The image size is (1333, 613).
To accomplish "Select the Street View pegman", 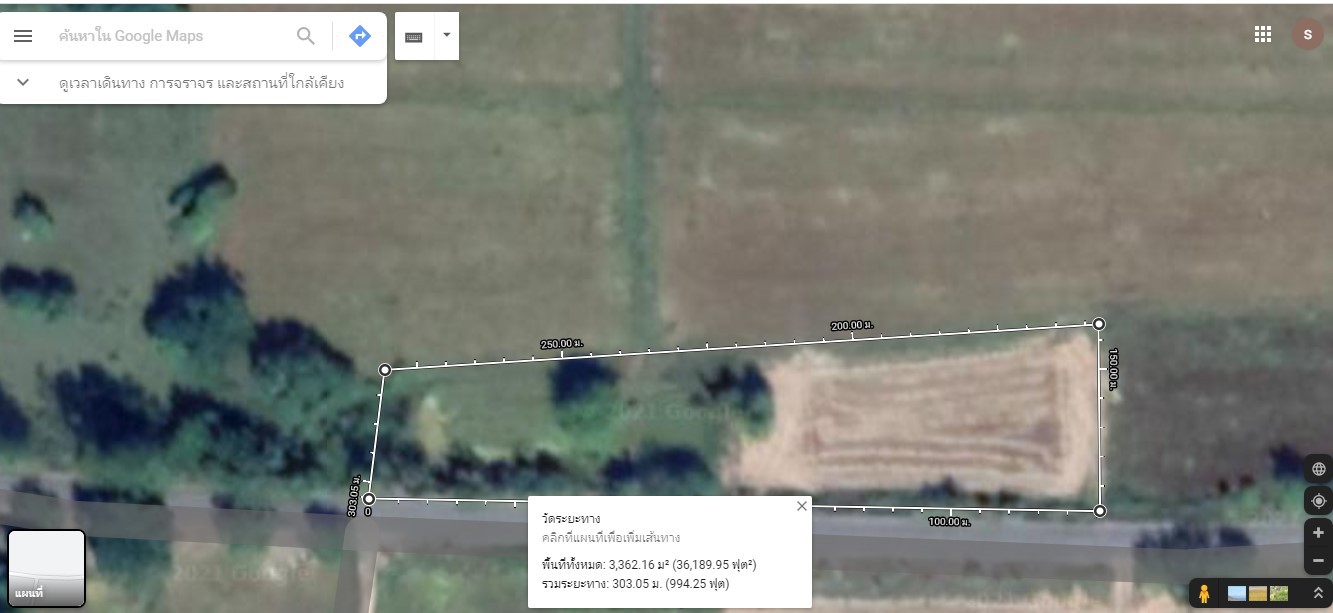I will coord(1205,593).
